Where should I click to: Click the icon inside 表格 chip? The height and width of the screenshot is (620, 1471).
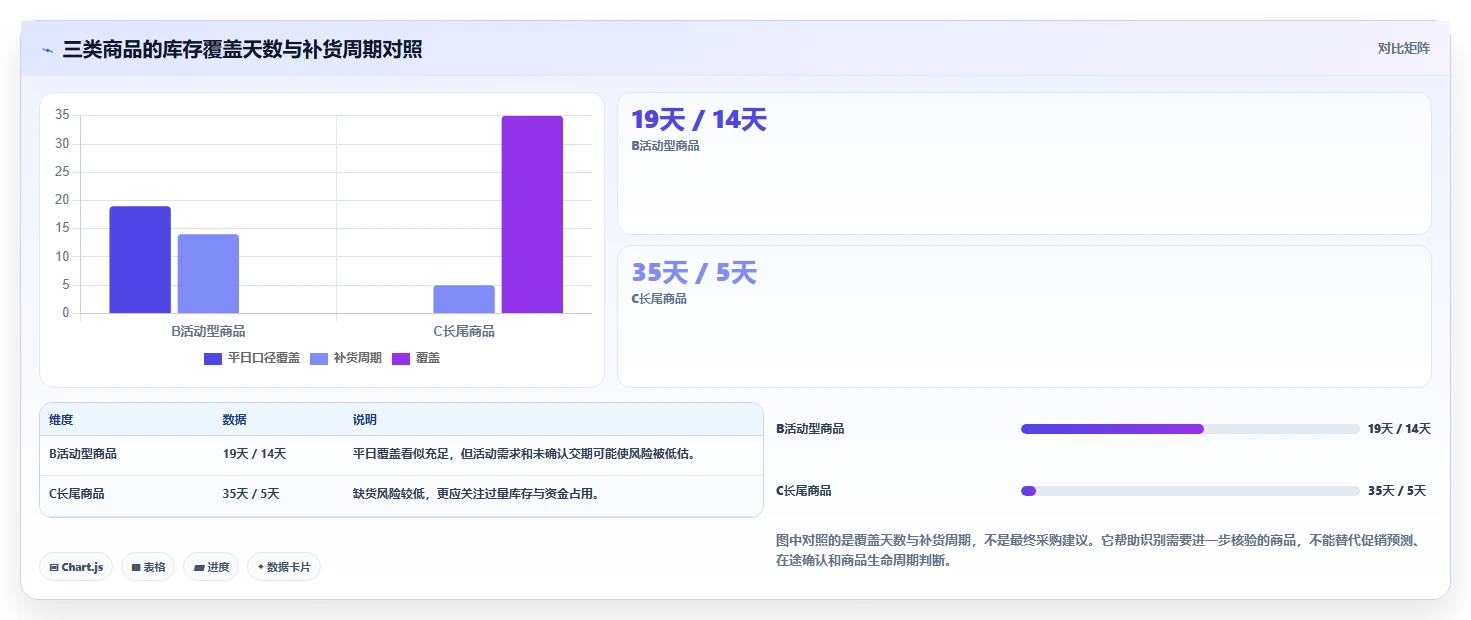[x=136, y=567]
